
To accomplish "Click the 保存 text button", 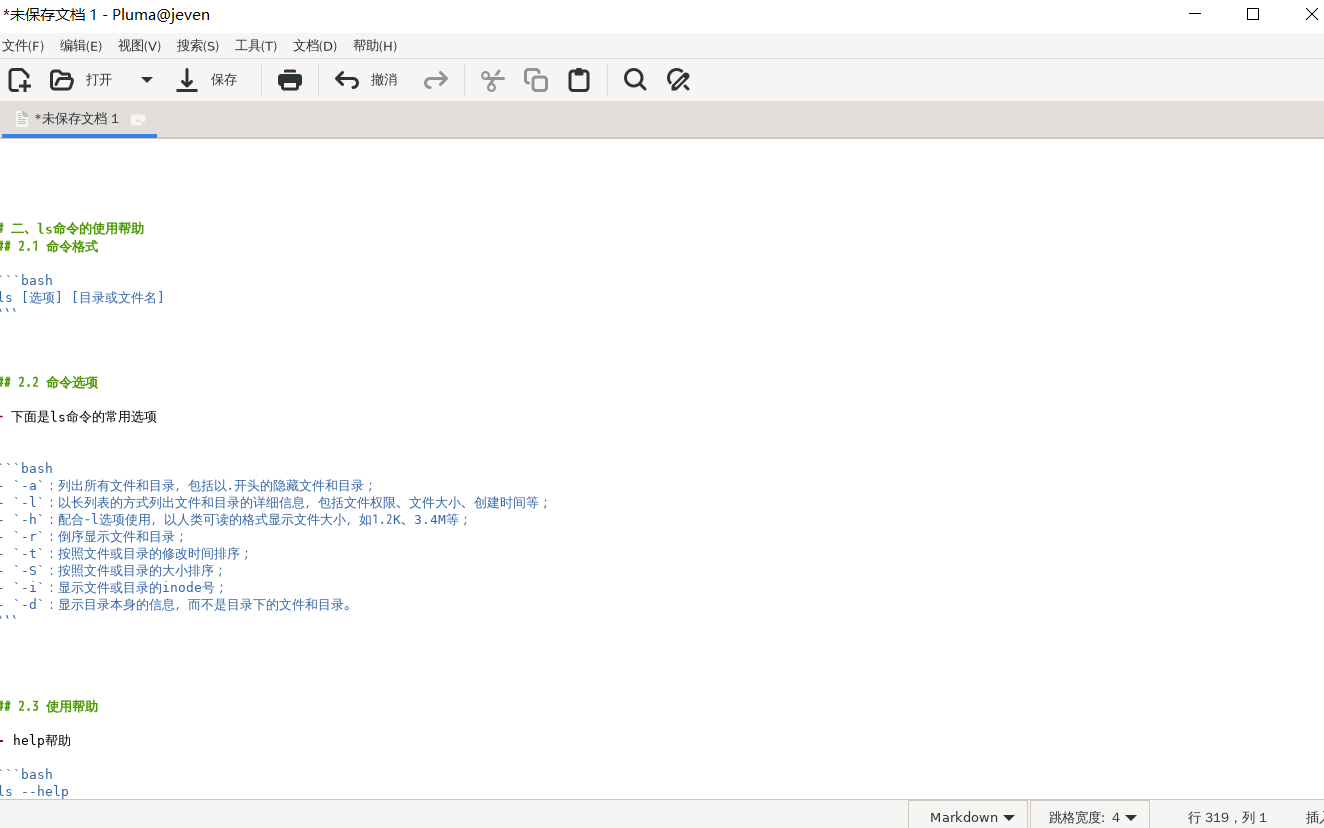I will pos(224,80).
